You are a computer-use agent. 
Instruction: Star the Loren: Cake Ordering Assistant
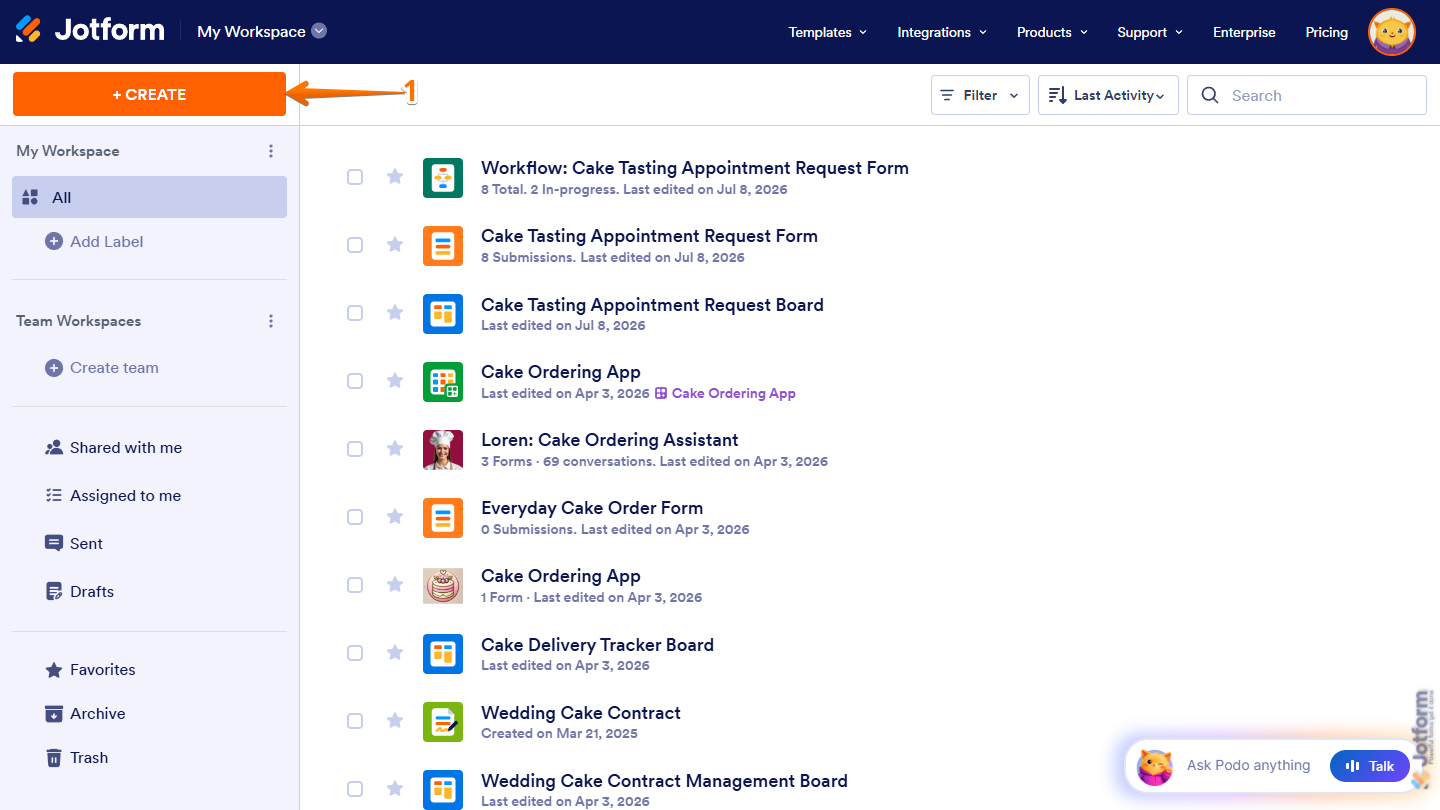point(395,449)
